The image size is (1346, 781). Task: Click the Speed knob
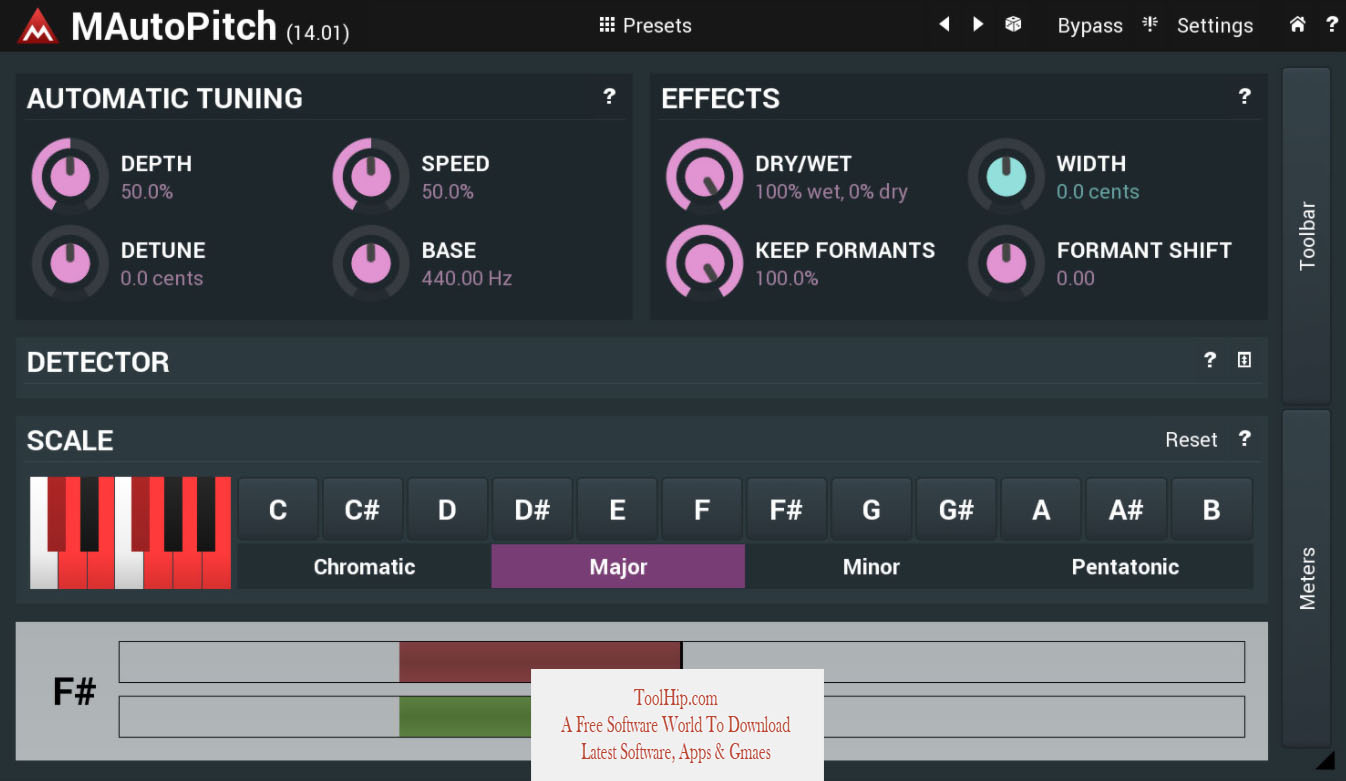371,176
